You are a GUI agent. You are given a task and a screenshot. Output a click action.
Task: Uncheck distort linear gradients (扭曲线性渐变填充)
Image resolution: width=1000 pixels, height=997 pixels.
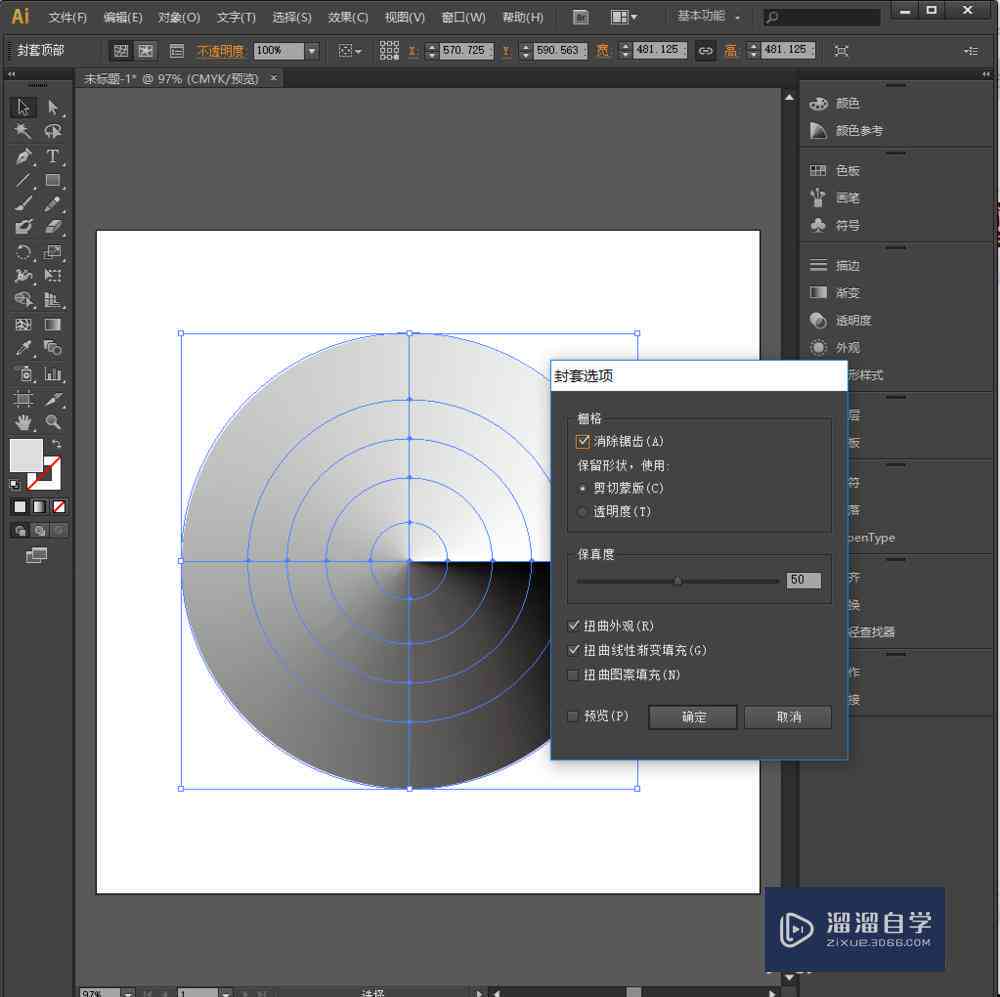[x=573, y=650]
